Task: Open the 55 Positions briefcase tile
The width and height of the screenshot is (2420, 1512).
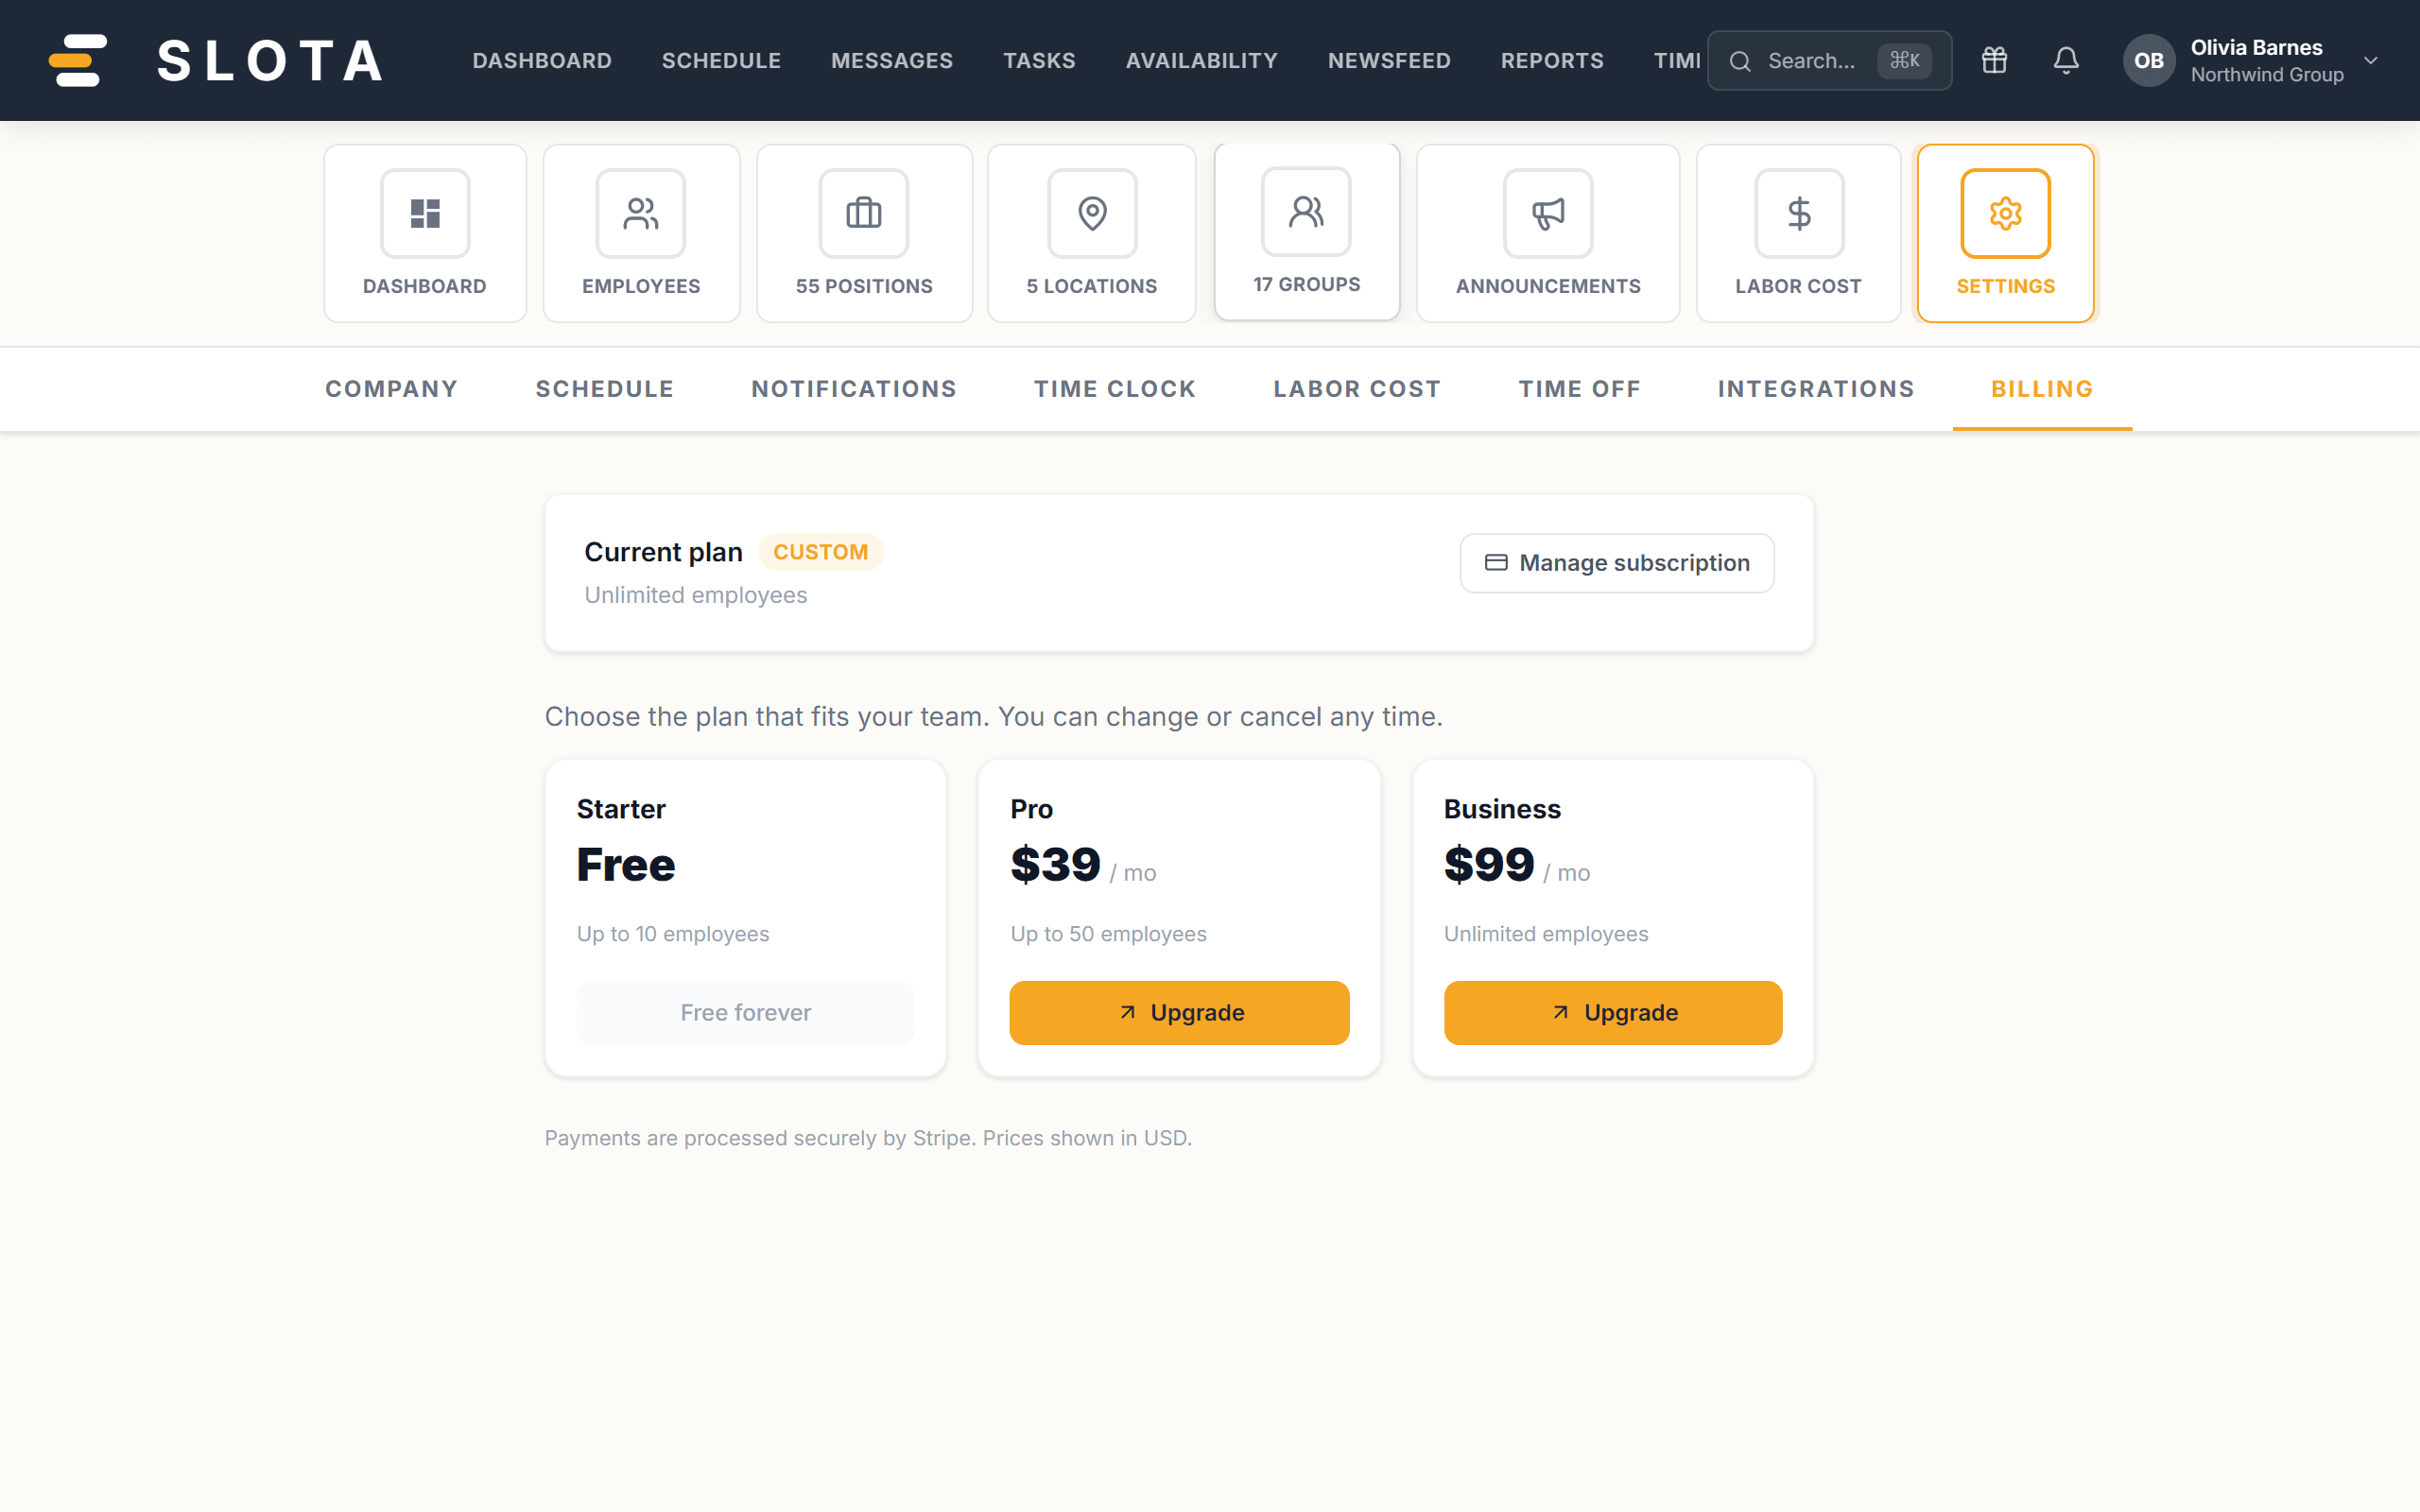Action: tap(864, 233)
